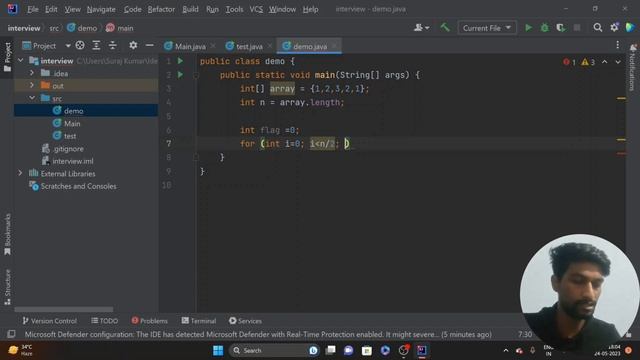
Task: Open the code with me user icon
Action: click(x=421, y=28)
